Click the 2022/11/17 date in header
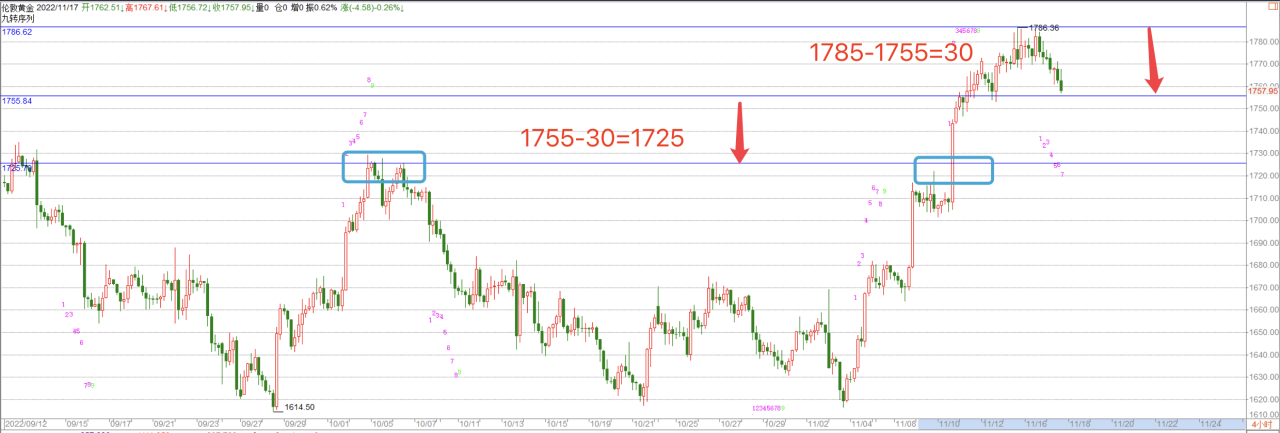 pos(59,7)
